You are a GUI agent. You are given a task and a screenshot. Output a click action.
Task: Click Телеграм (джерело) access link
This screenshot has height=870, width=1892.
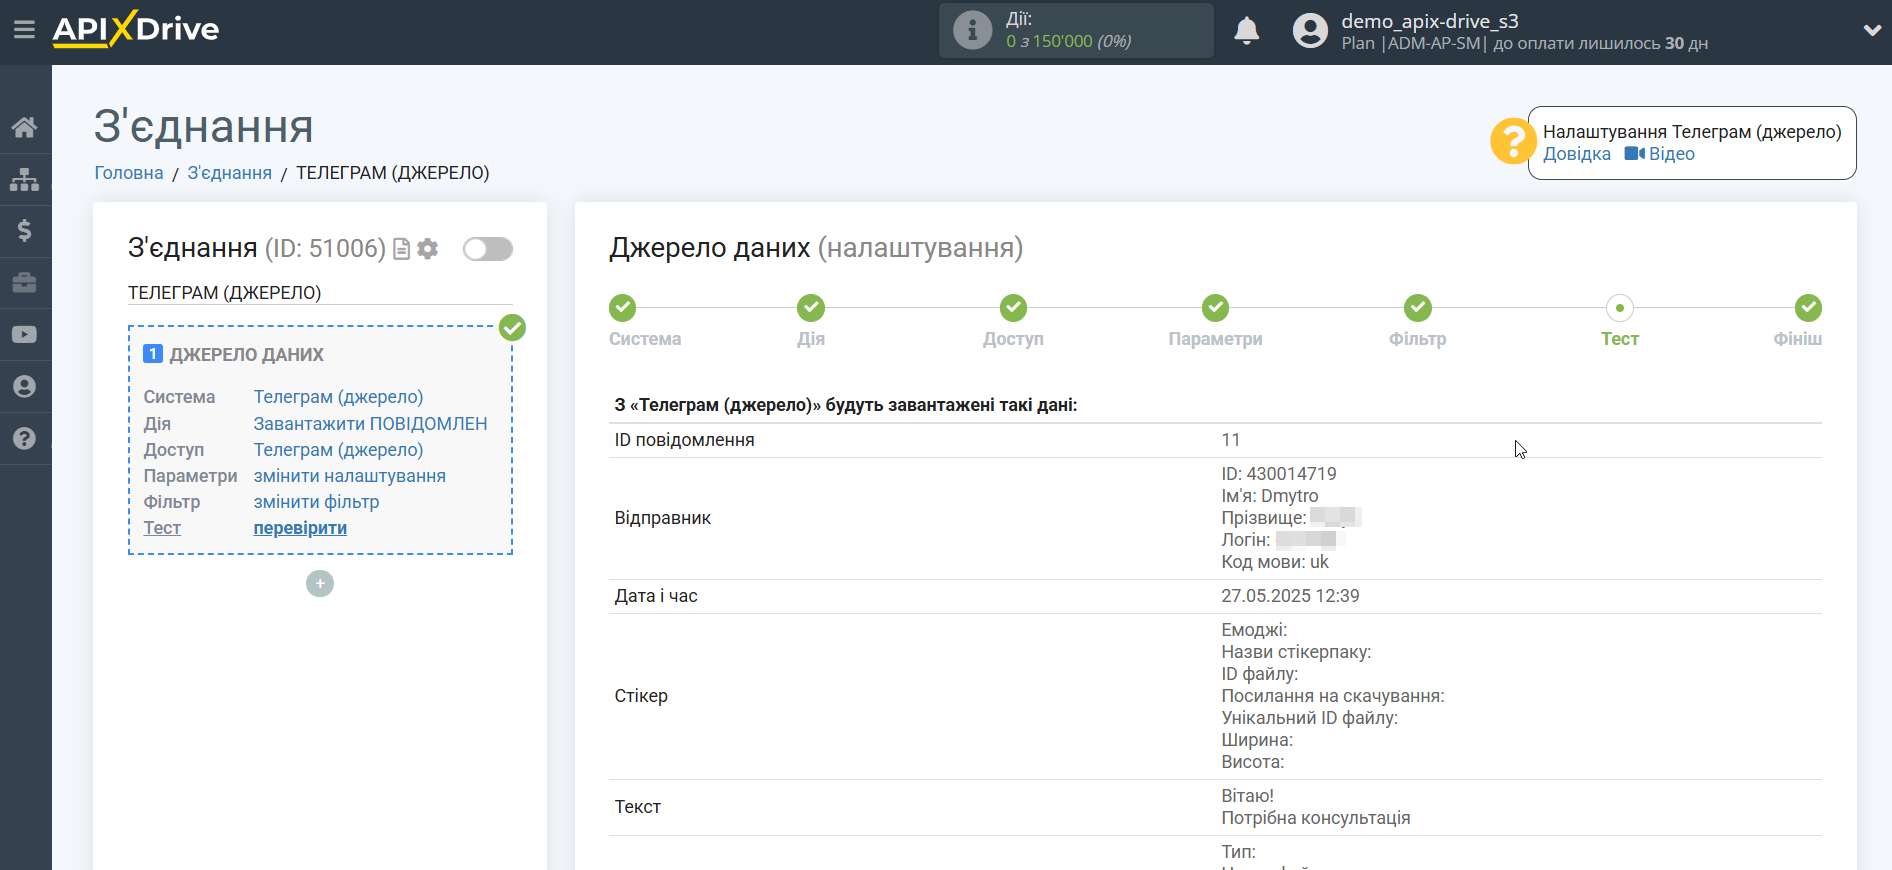coord(338,450)
